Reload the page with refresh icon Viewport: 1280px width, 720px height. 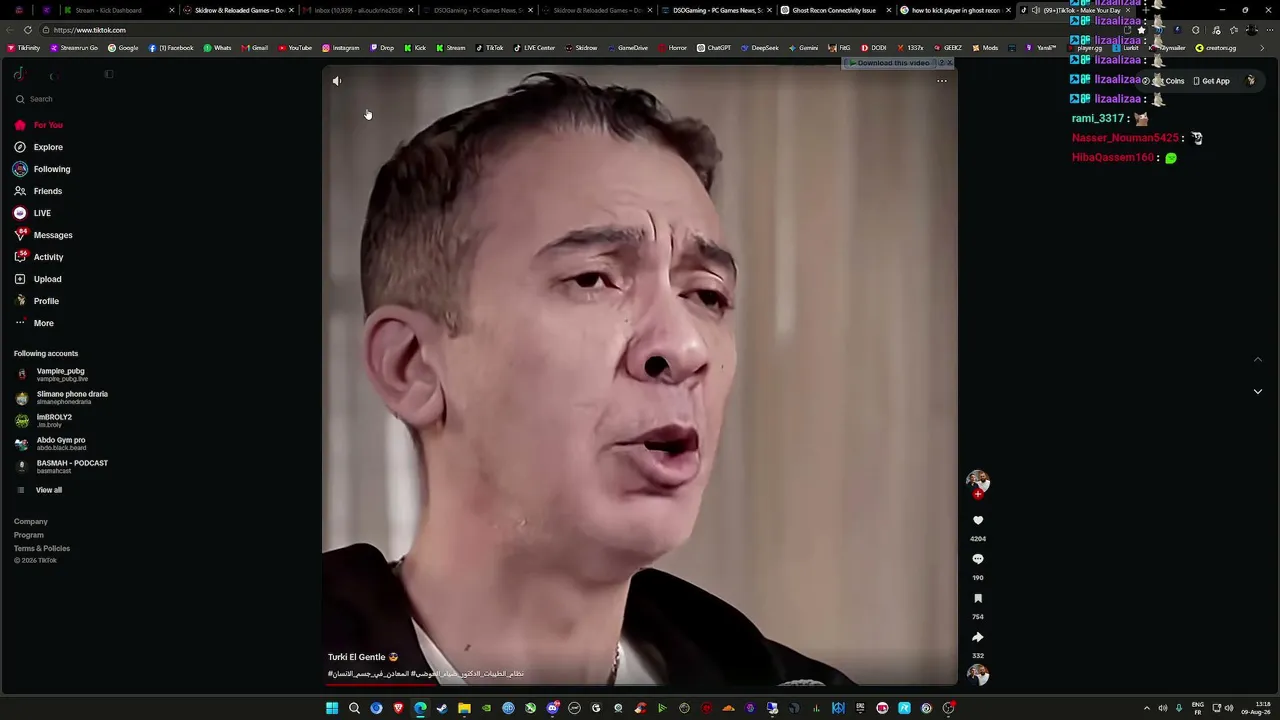pyautogui.click(x=27, y=30)
